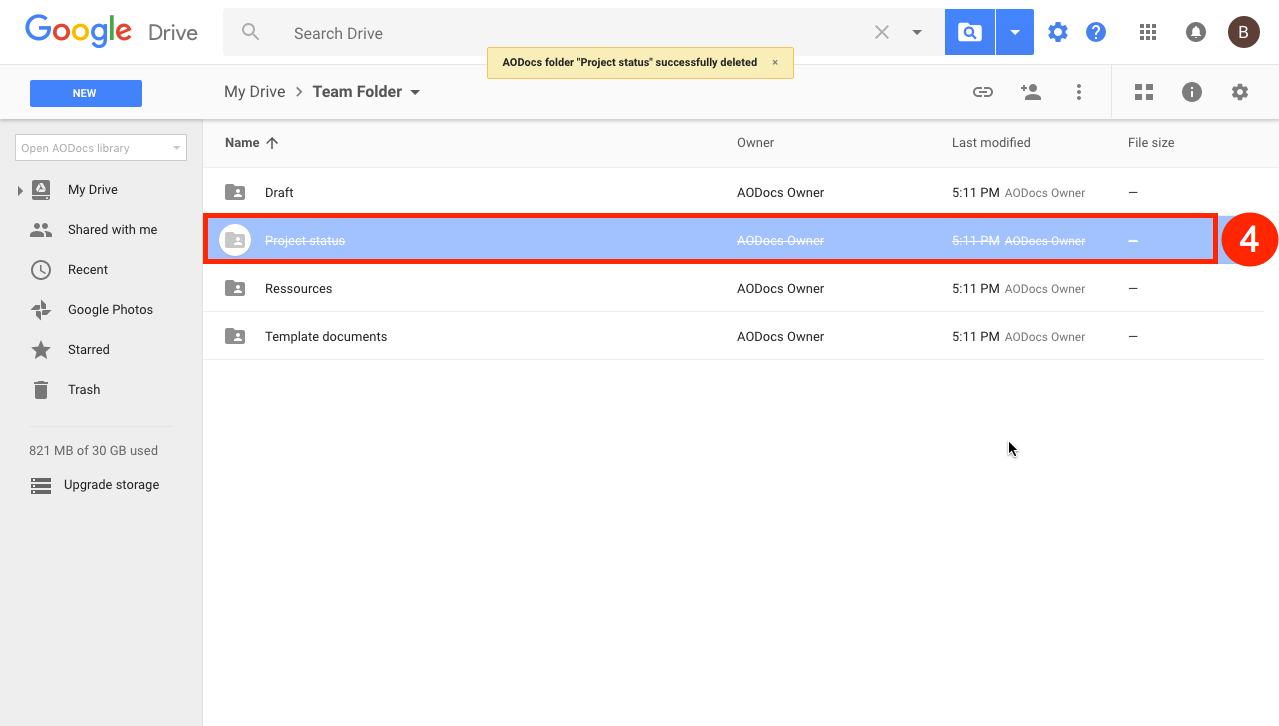Image resolution: width=1279 pixels, height=726 pixels.
Task: Select the Ressources folder name
Action: pos(298,289)
